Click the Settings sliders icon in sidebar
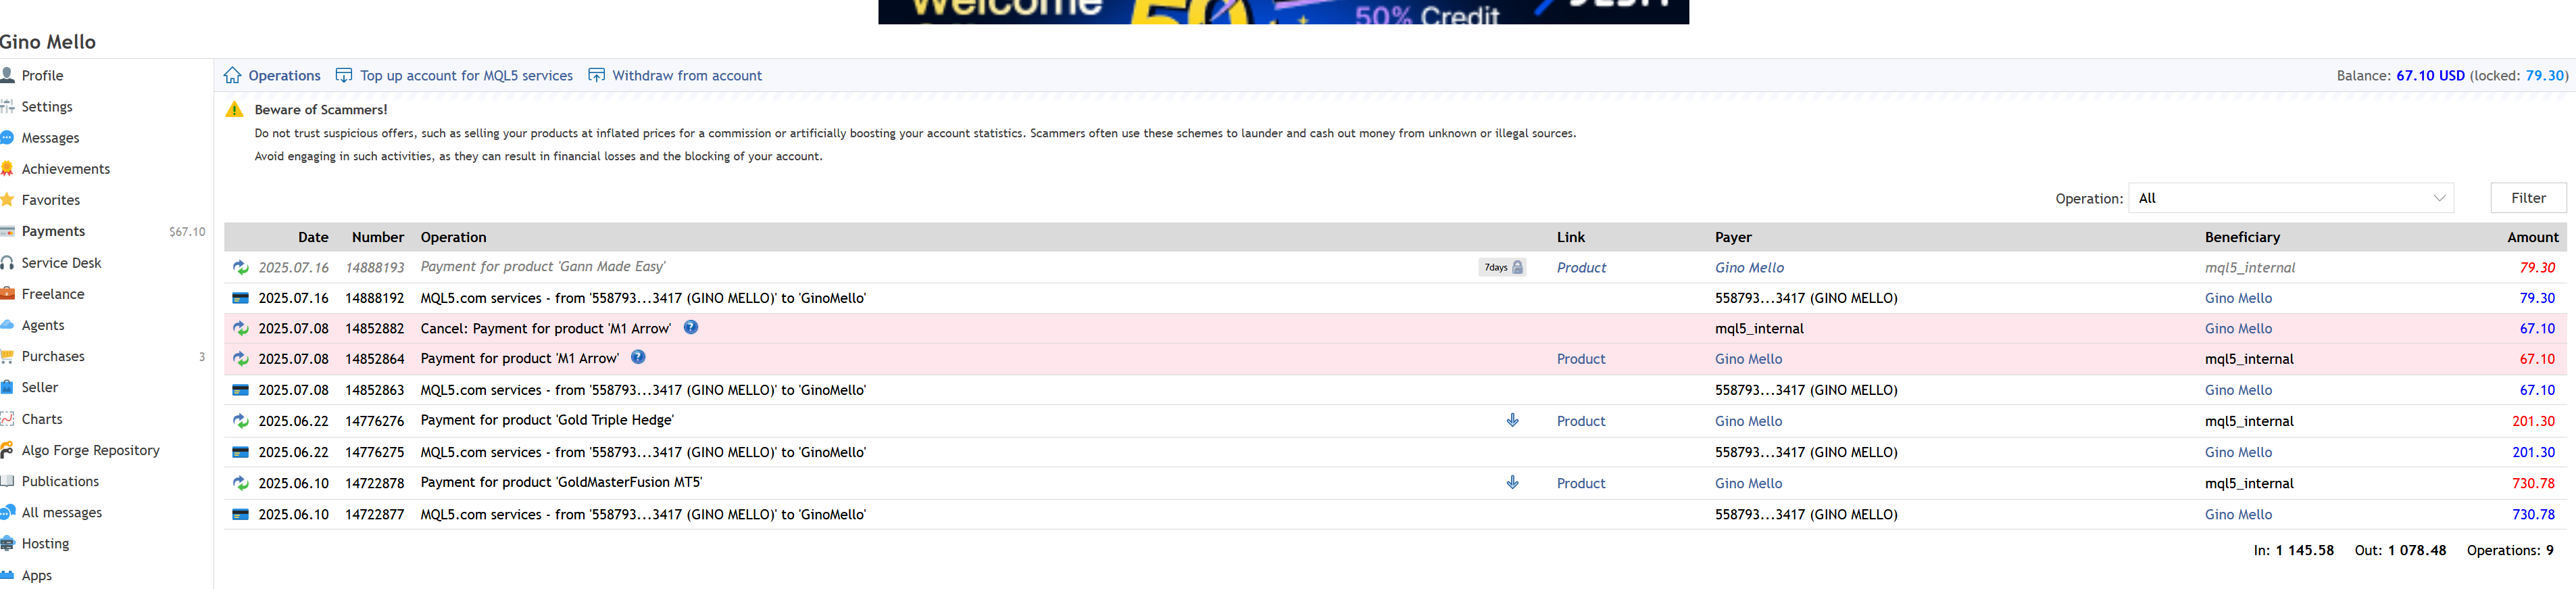Screen dimensions: 2576x589 7,106
